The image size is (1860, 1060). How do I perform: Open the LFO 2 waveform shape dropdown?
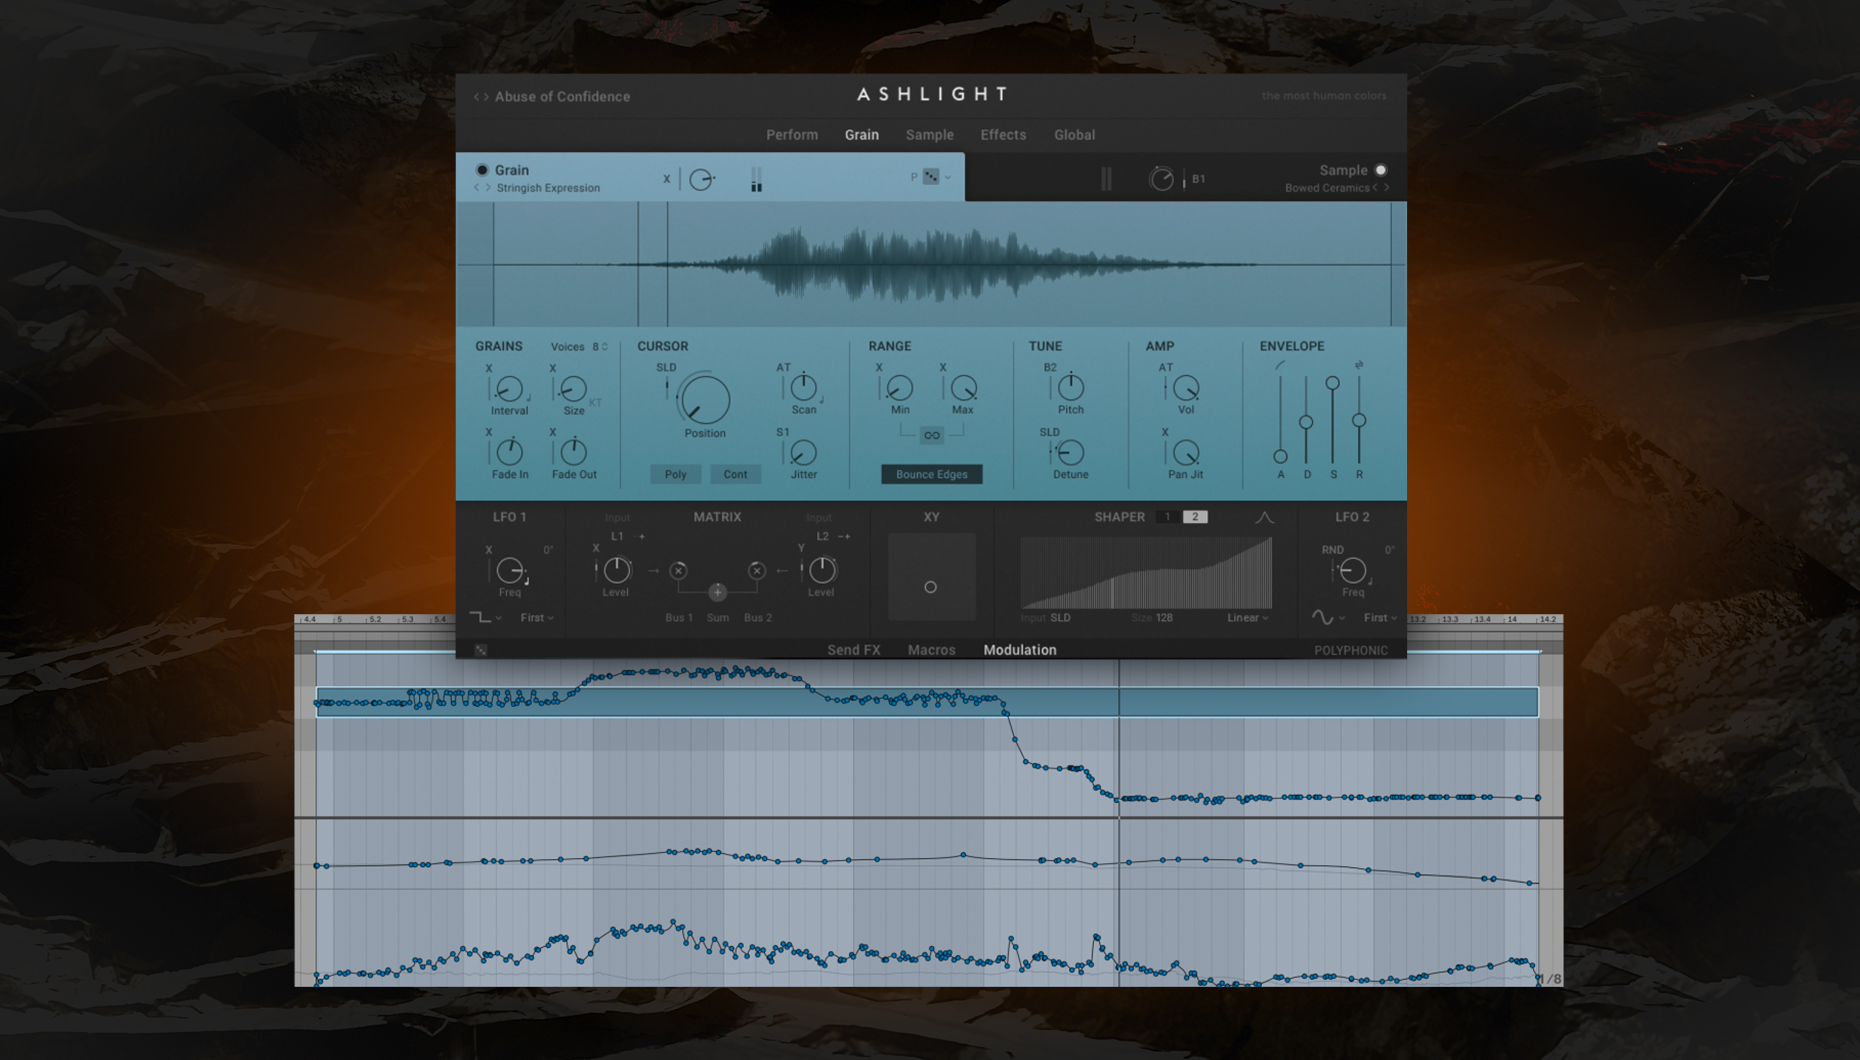coord(1328,618)
